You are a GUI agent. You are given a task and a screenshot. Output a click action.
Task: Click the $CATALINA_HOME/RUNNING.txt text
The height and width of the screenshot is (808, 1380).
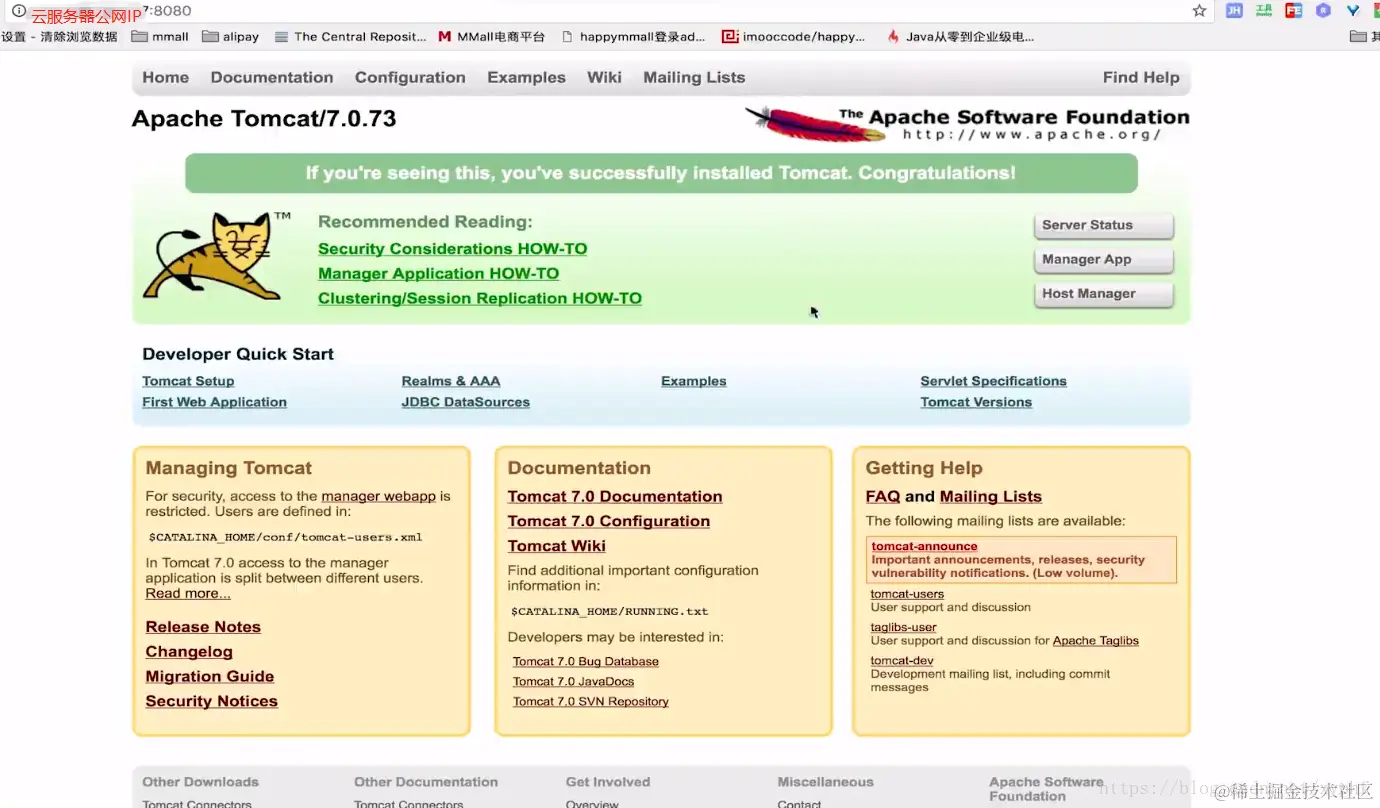[609, 612]
